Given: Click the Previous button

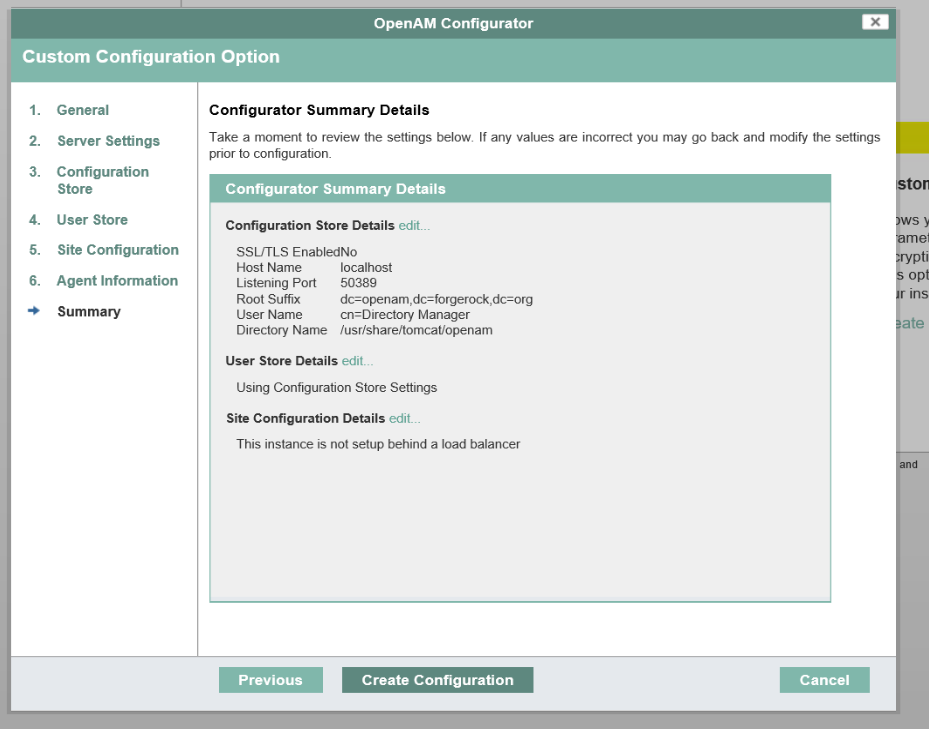Looking at the screenshot, I should [x=271, y=680].
